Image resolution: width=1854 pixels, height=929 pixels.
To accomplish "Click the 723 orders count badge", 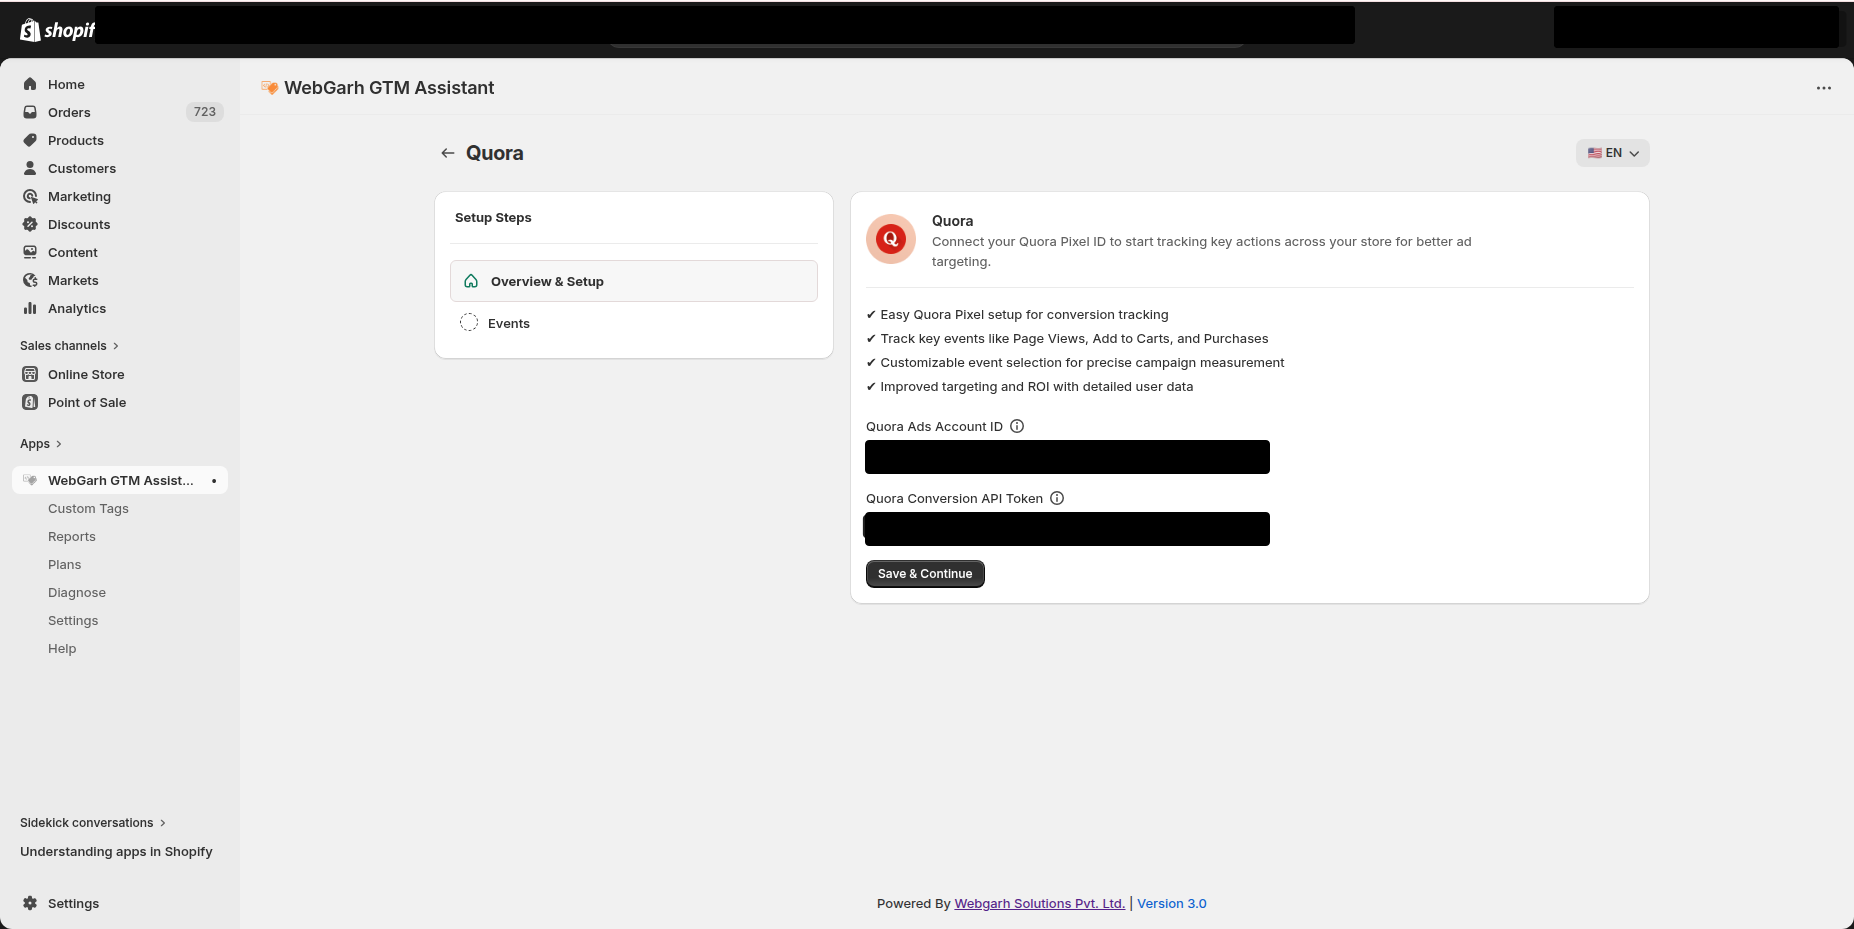I will tap(205, 112).
